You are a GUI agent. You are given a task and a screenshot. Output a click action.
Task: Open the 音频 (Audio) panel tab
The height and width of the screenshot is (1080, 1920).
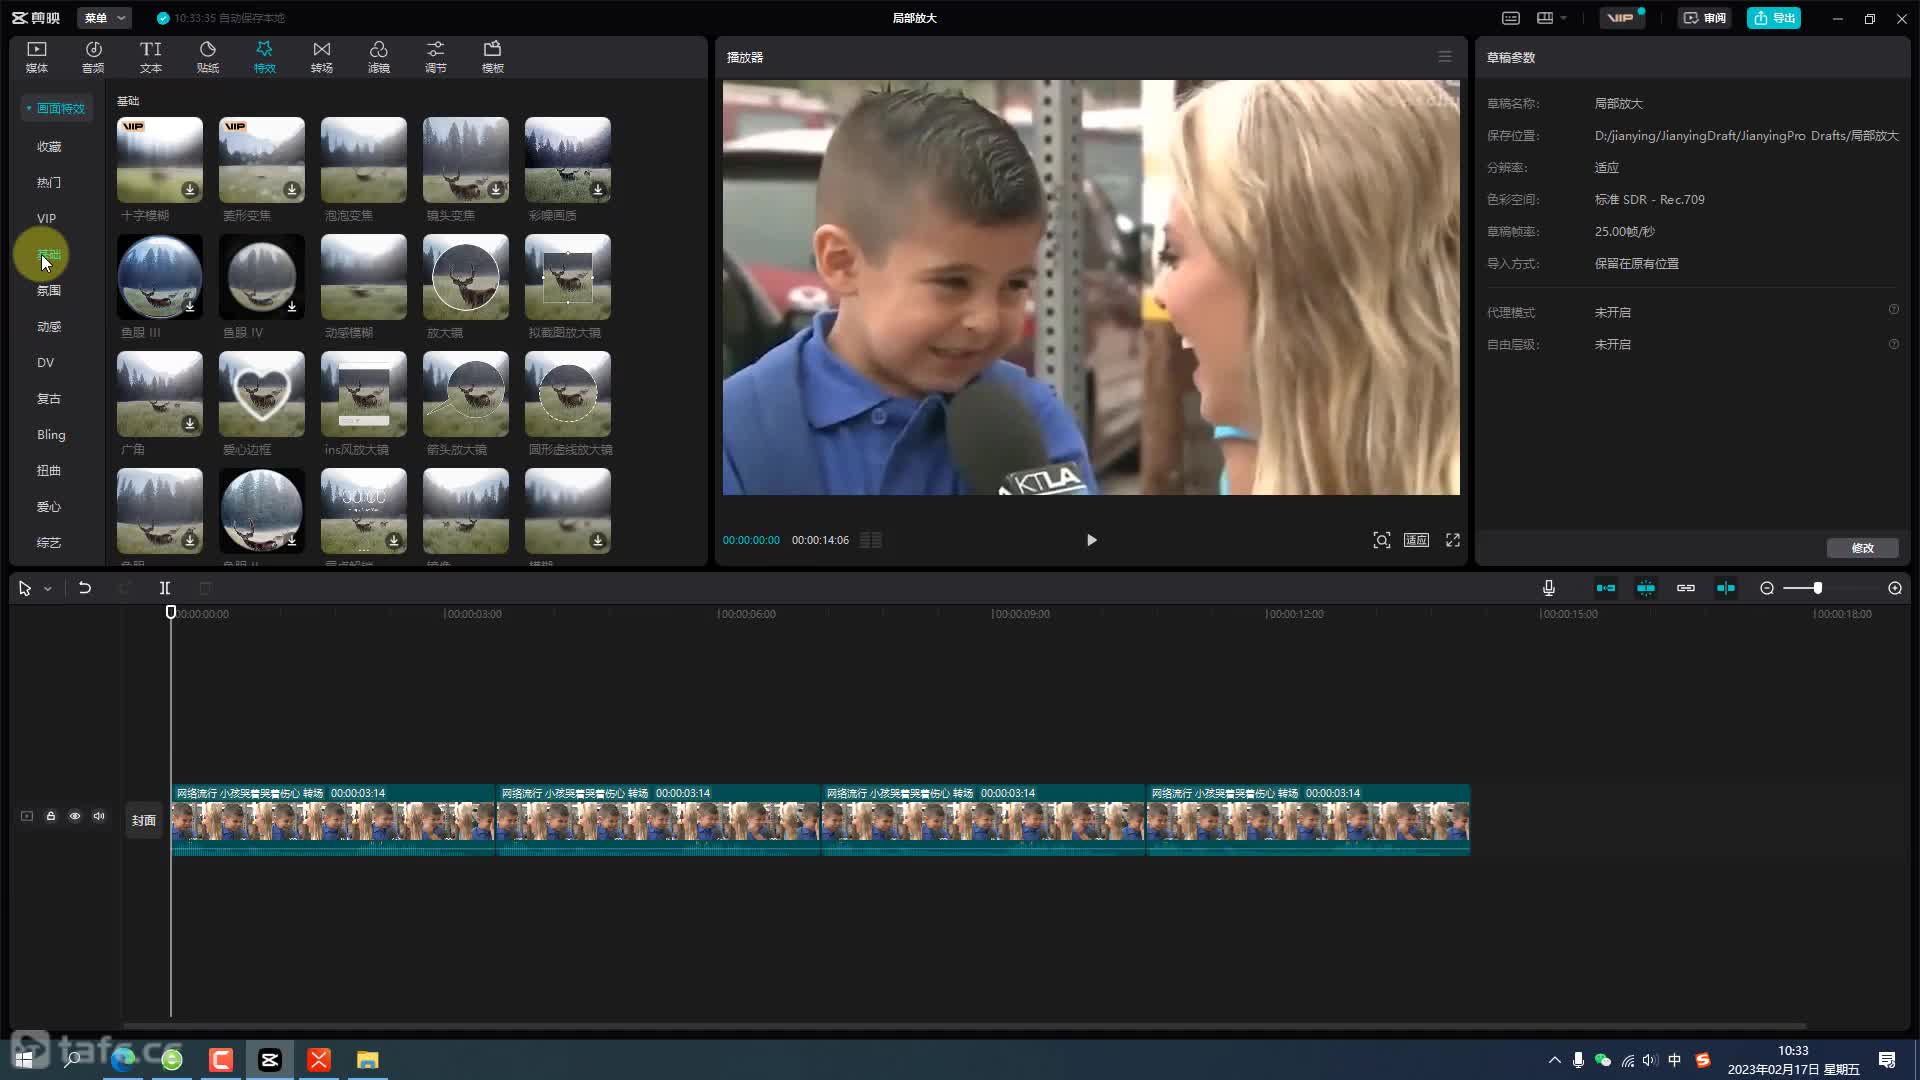[93, 57]
